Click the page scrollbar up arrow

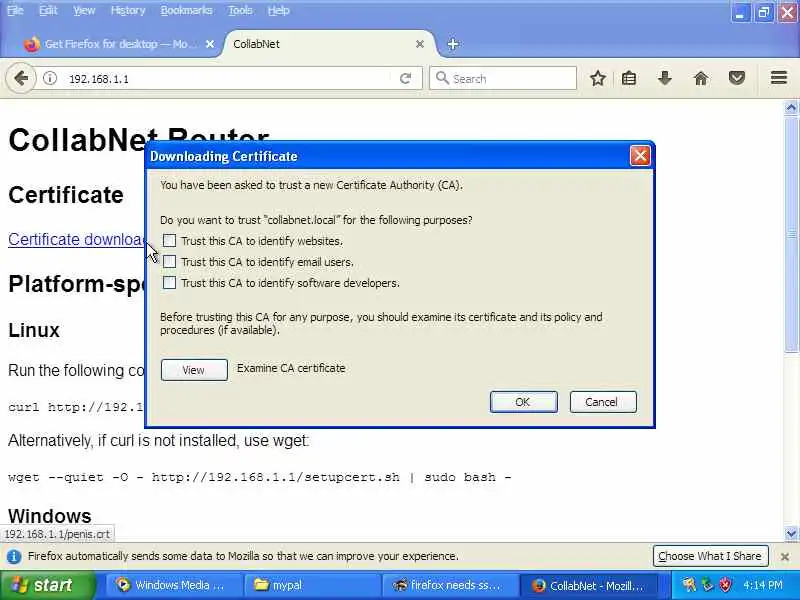tap(791, 107)
